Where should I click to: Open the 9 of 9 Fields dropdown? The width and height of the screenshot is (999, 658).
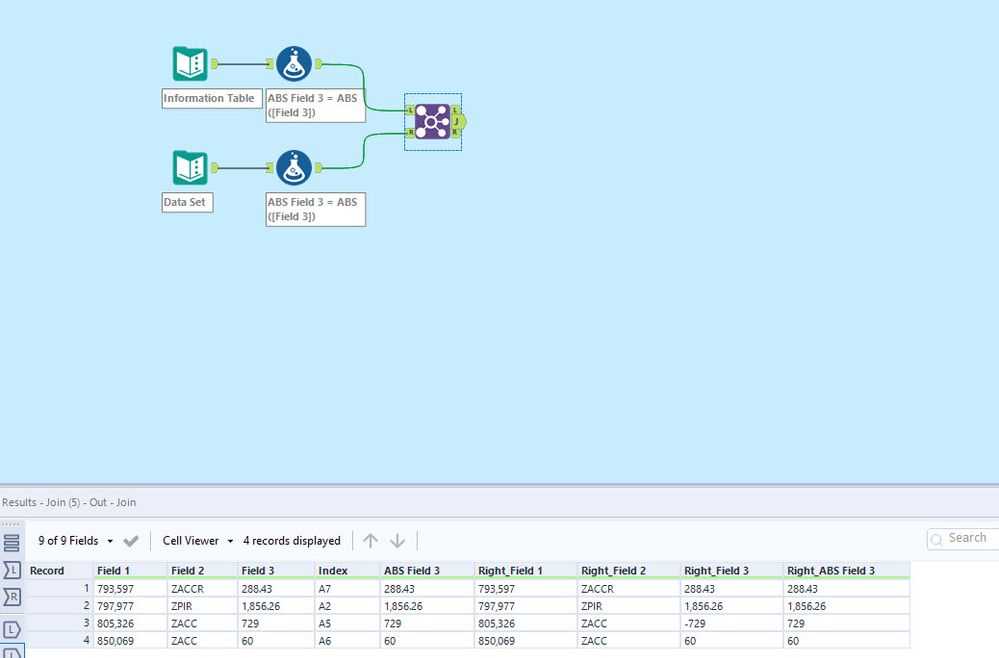tap(75, 541)
